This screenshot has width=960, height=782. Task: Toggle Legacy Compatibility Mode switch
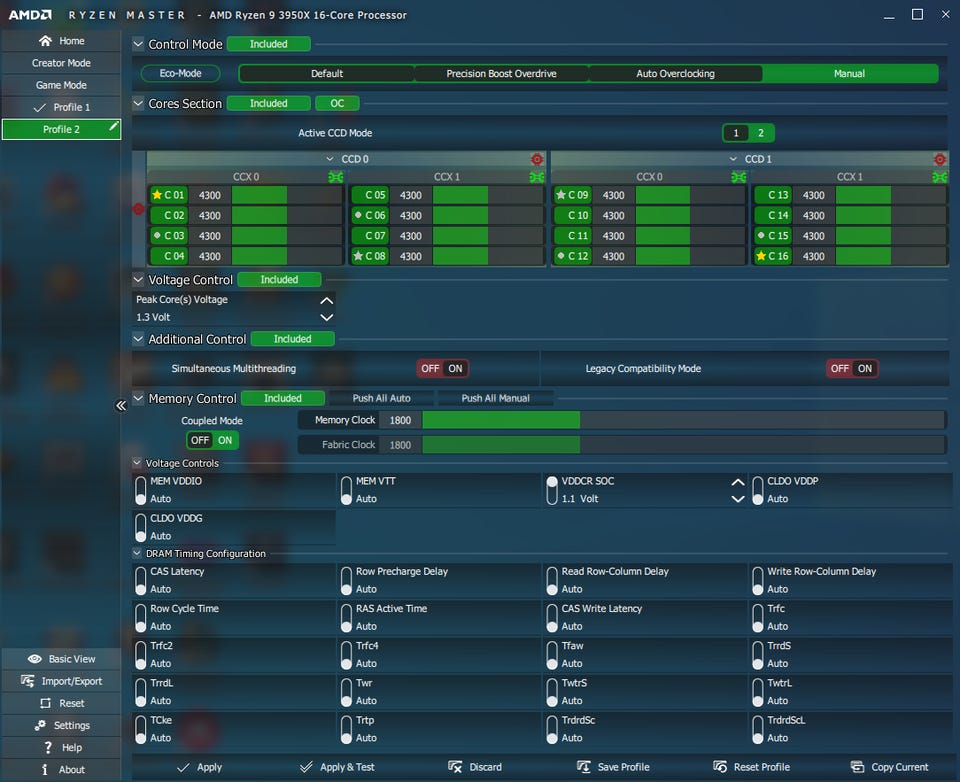point(852,369)
